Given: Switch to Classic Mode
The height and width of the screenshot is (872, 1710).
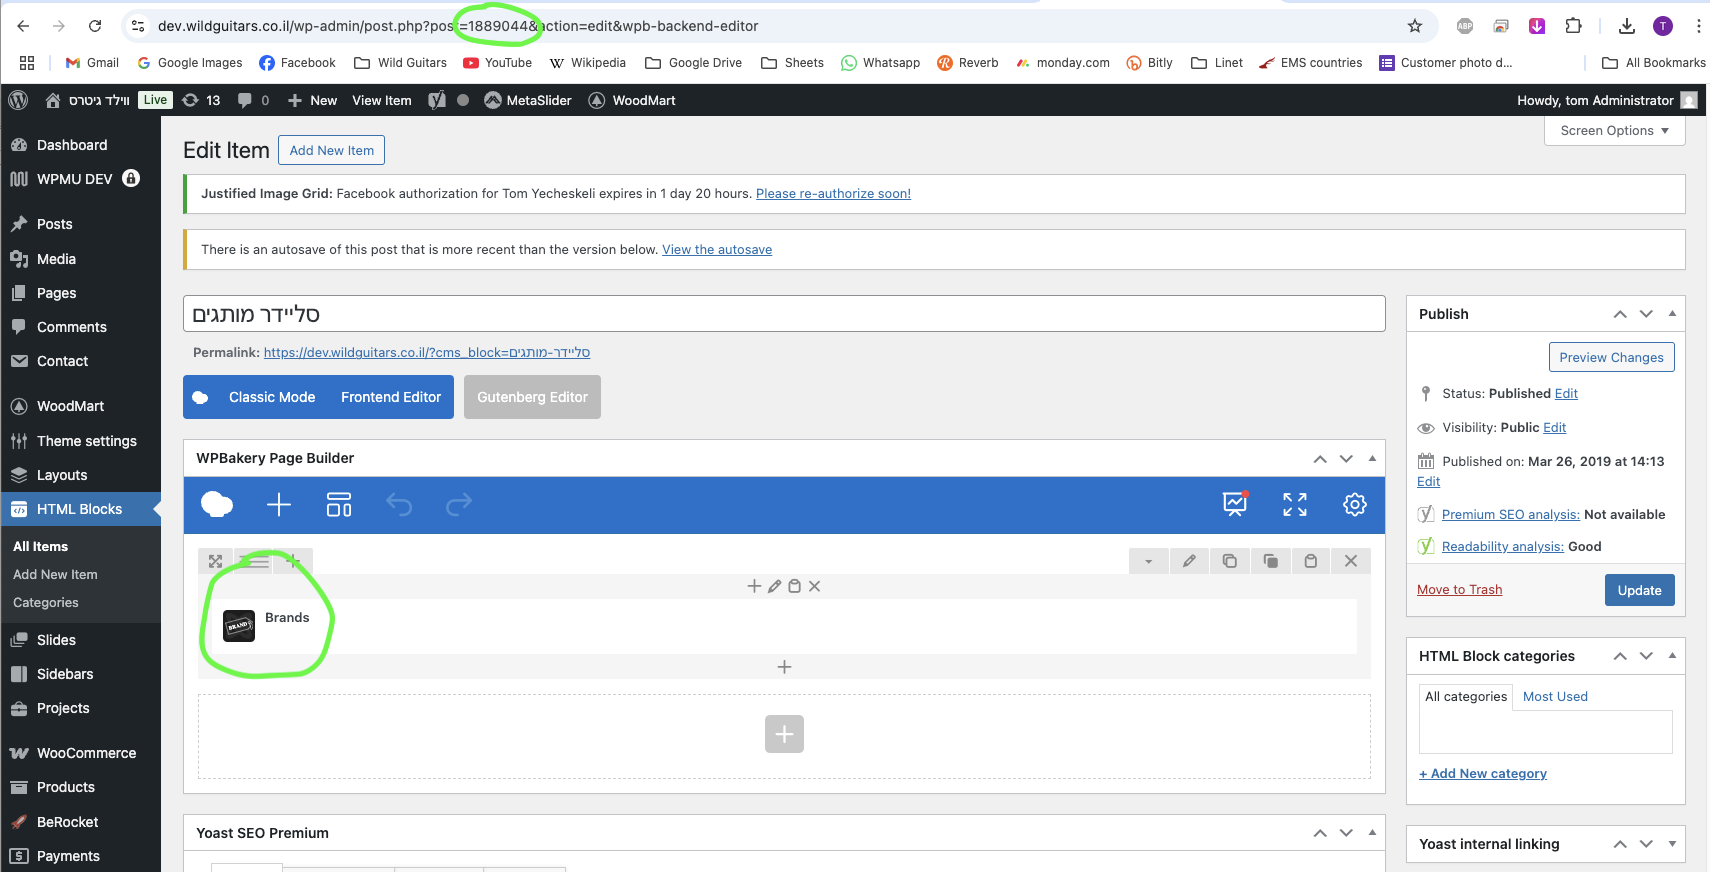Looking at the screenshot, I should [272, 397].
